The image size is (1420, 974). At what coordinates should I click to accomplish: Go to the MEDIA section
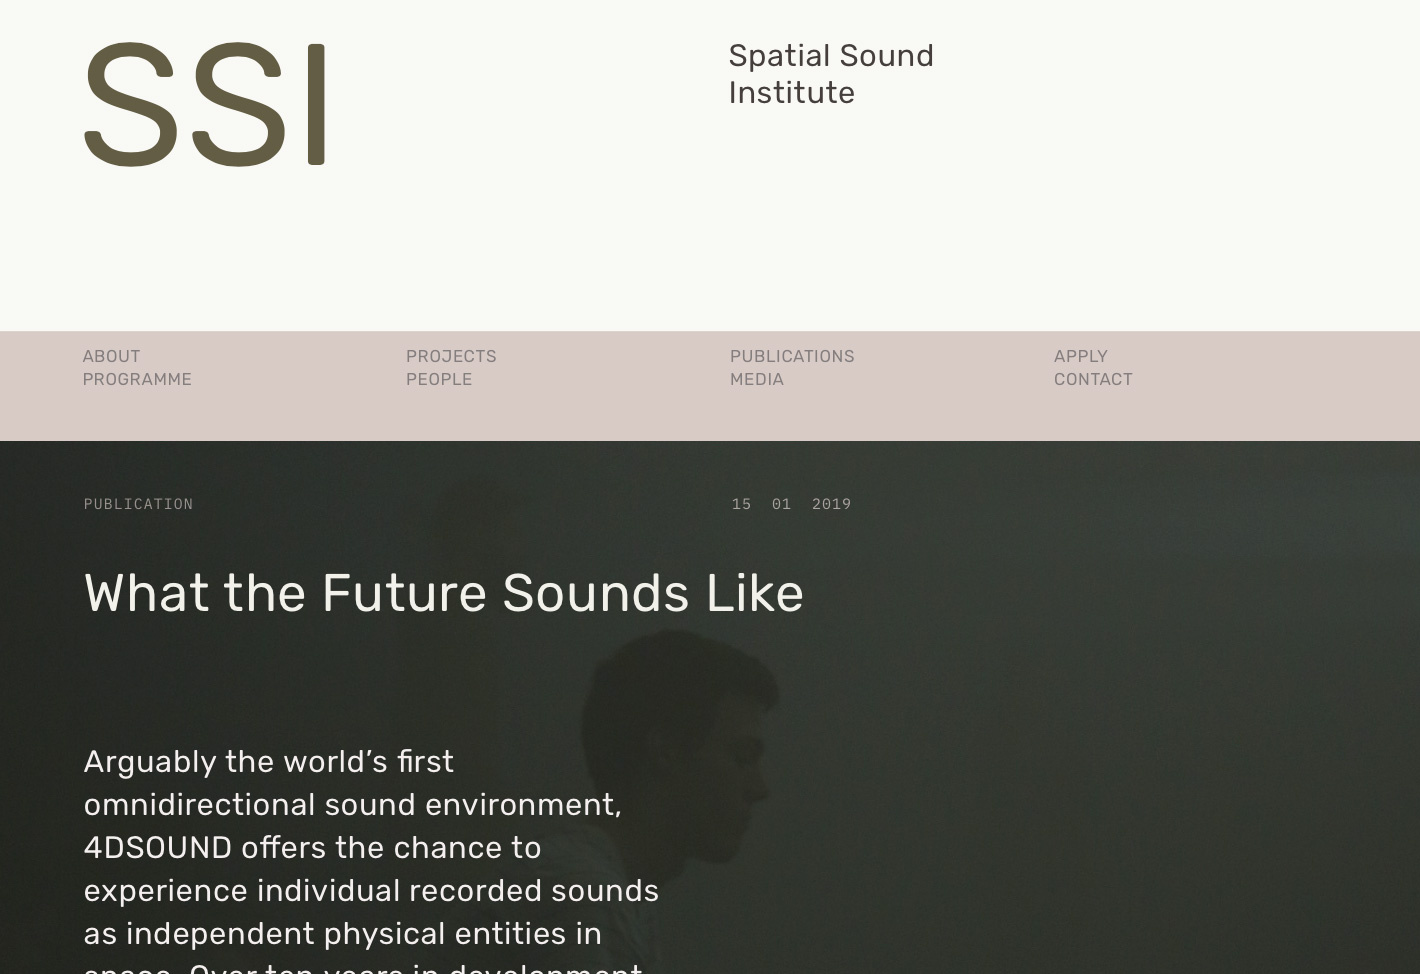pyautogui.click(x=757, y=379)
